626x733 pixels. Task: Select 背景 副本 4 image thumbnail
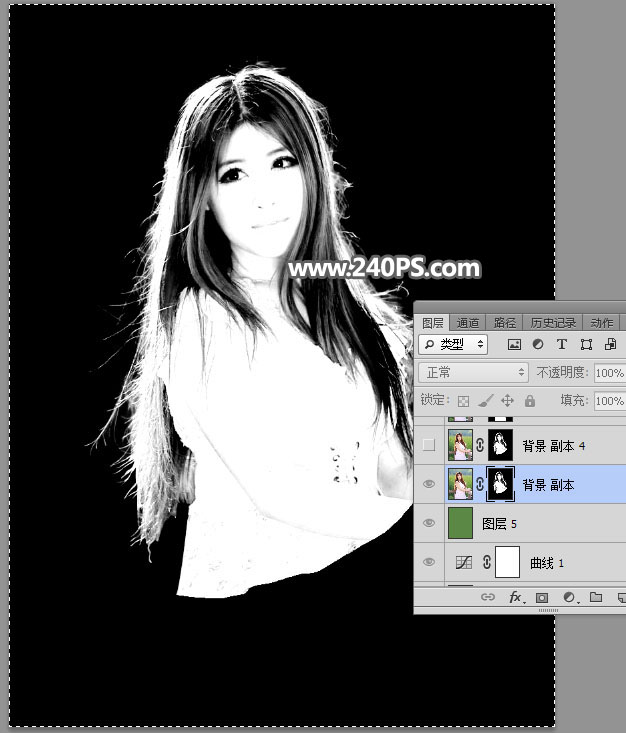click(461, 445)
